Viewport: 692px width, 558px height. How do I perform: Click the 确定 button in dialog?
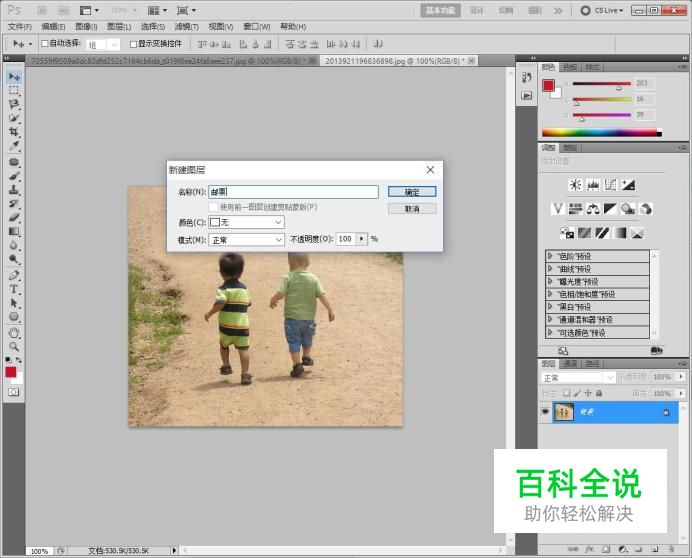click(x=411, y=191)
